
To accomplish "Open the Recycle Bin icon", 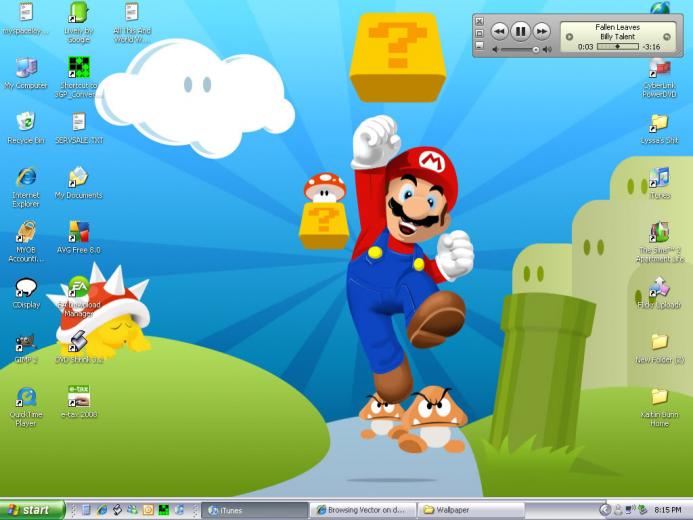I will 26,122.
